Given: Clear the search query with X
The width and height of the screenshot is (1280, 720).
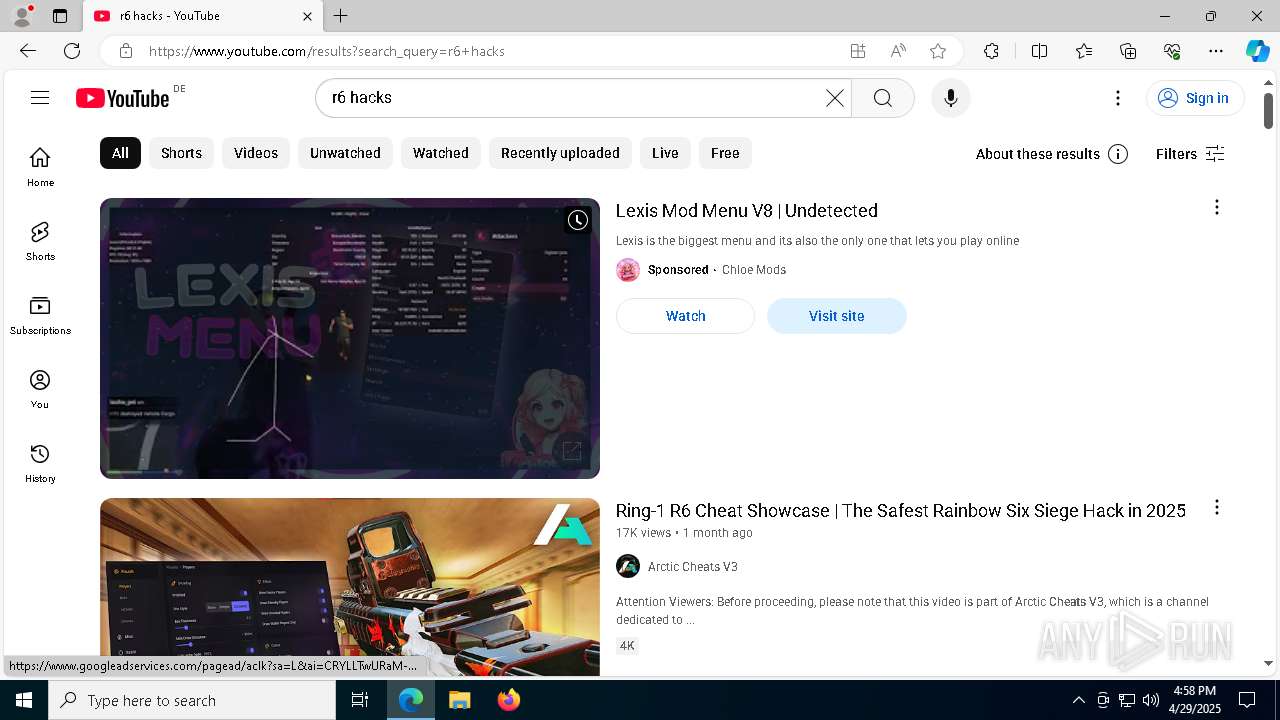Looking at the screenshot, I should coord(835,97).
